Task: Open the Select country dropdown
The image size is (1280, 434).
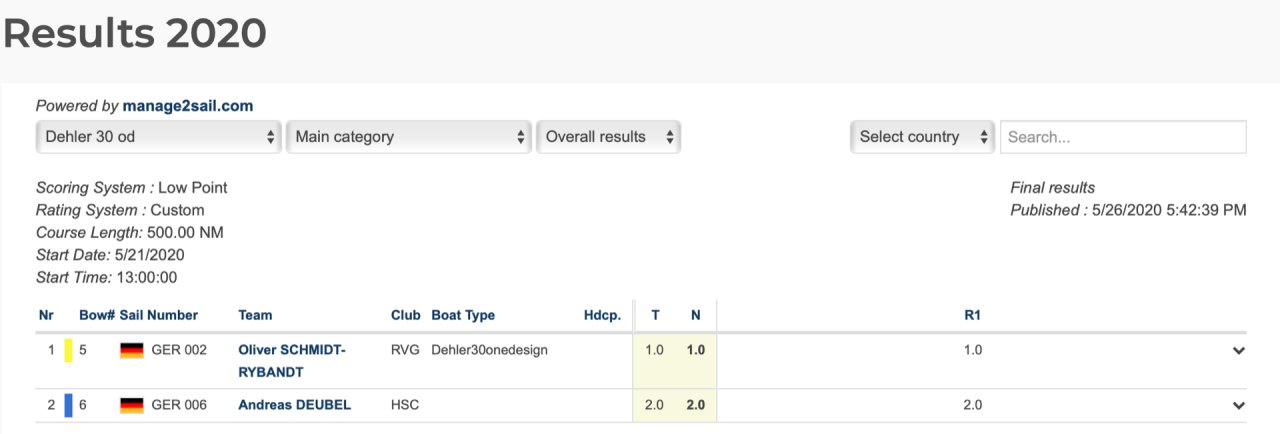Action: (922, 137)
